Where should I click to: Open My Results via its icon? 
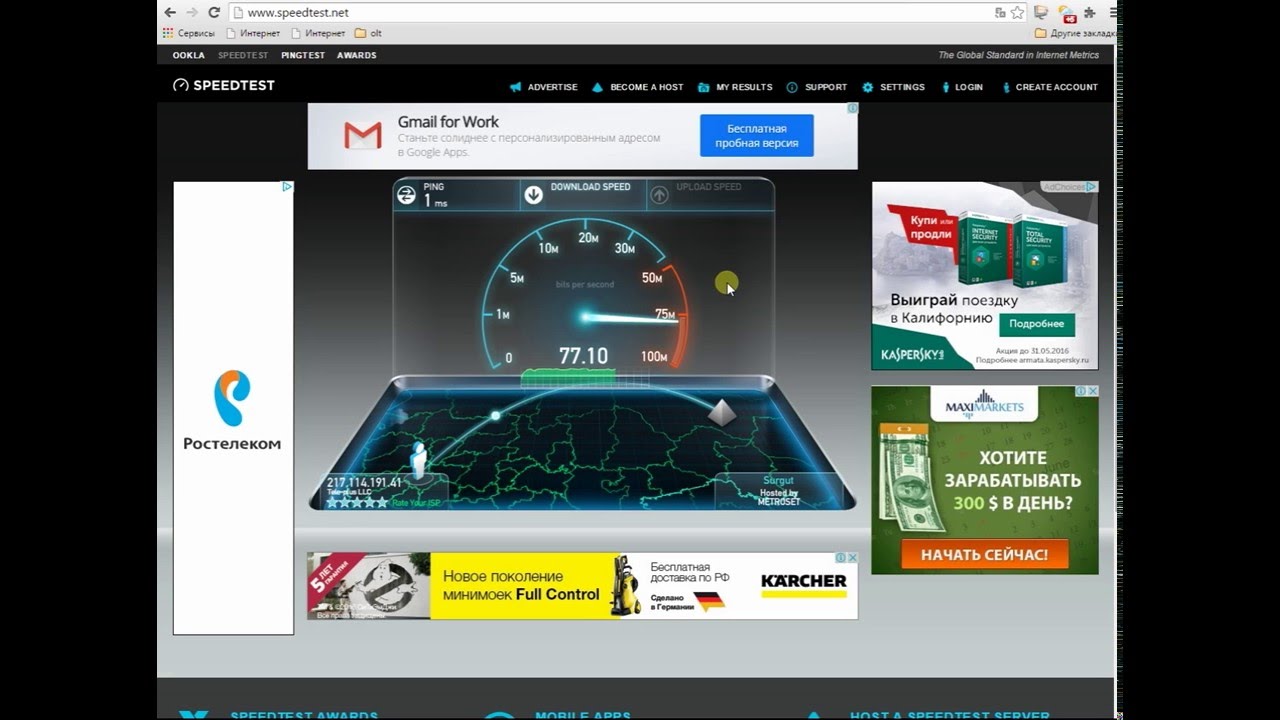pos(704,87)
